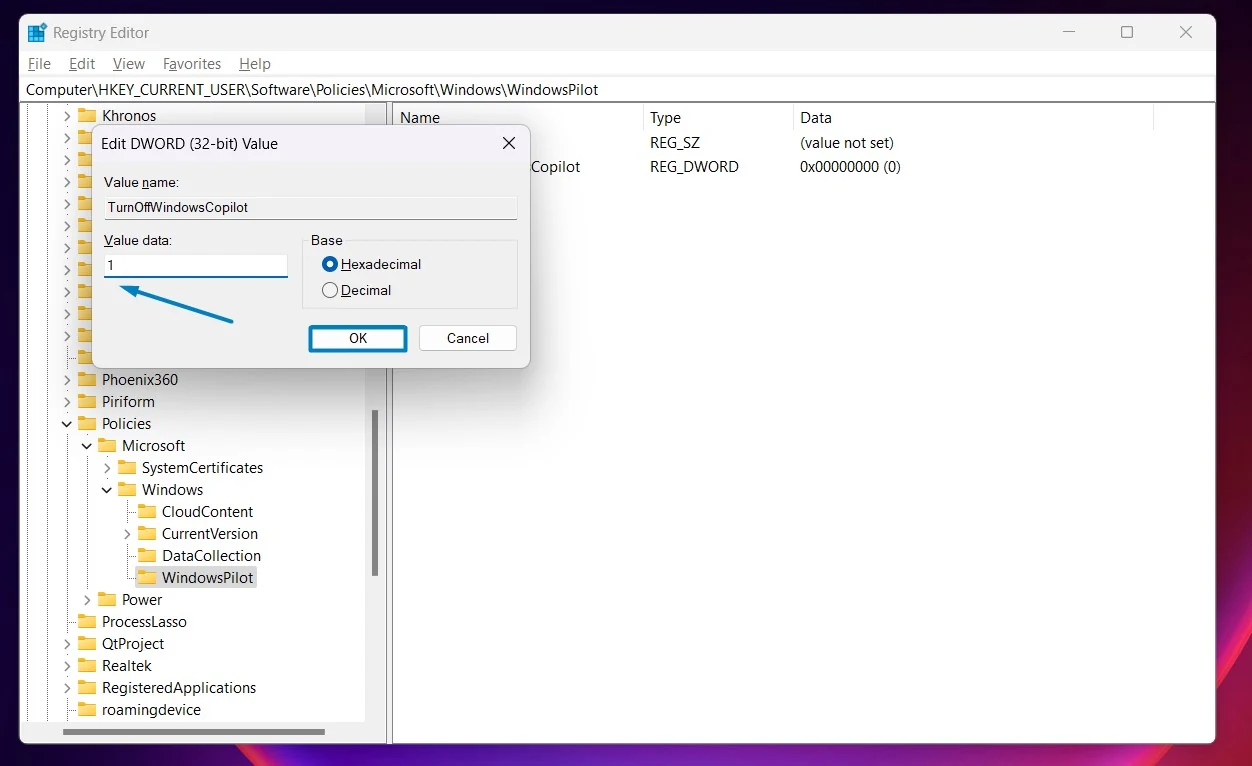Select the ProcessLasso folder icon
The height and width of the screenshot is (766, 1252).
(87, 622)
